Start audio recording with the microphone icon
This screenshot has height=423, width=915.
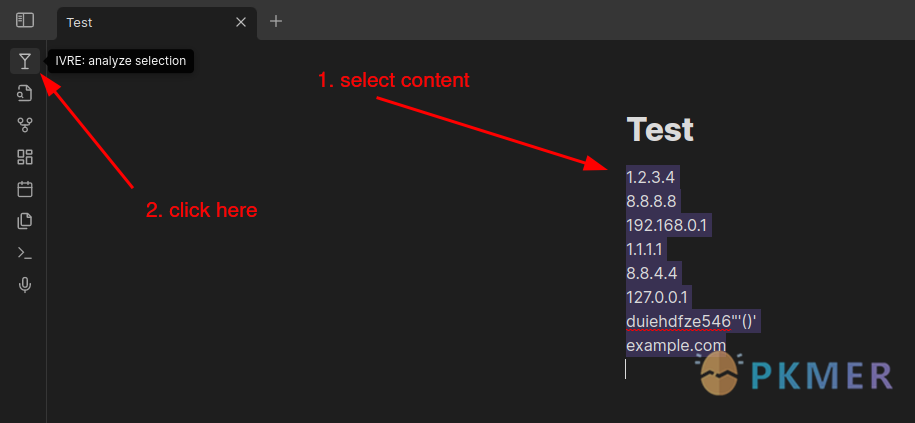tap(25, 285)
